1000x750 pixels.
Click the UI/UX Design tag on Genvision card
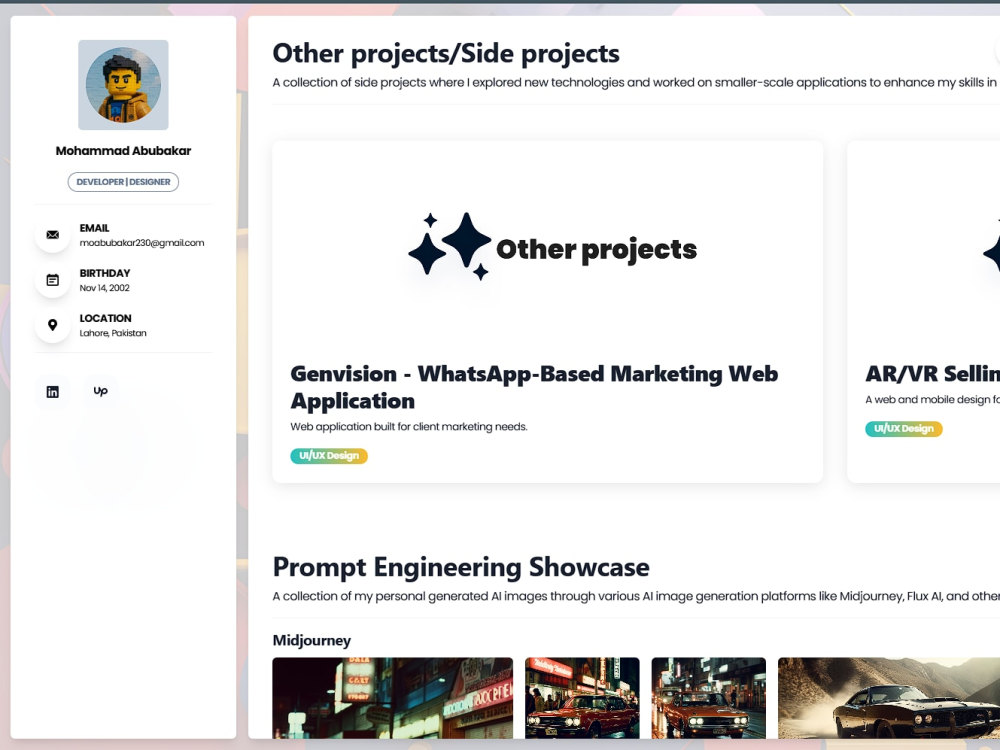click(x=329, y=456)
